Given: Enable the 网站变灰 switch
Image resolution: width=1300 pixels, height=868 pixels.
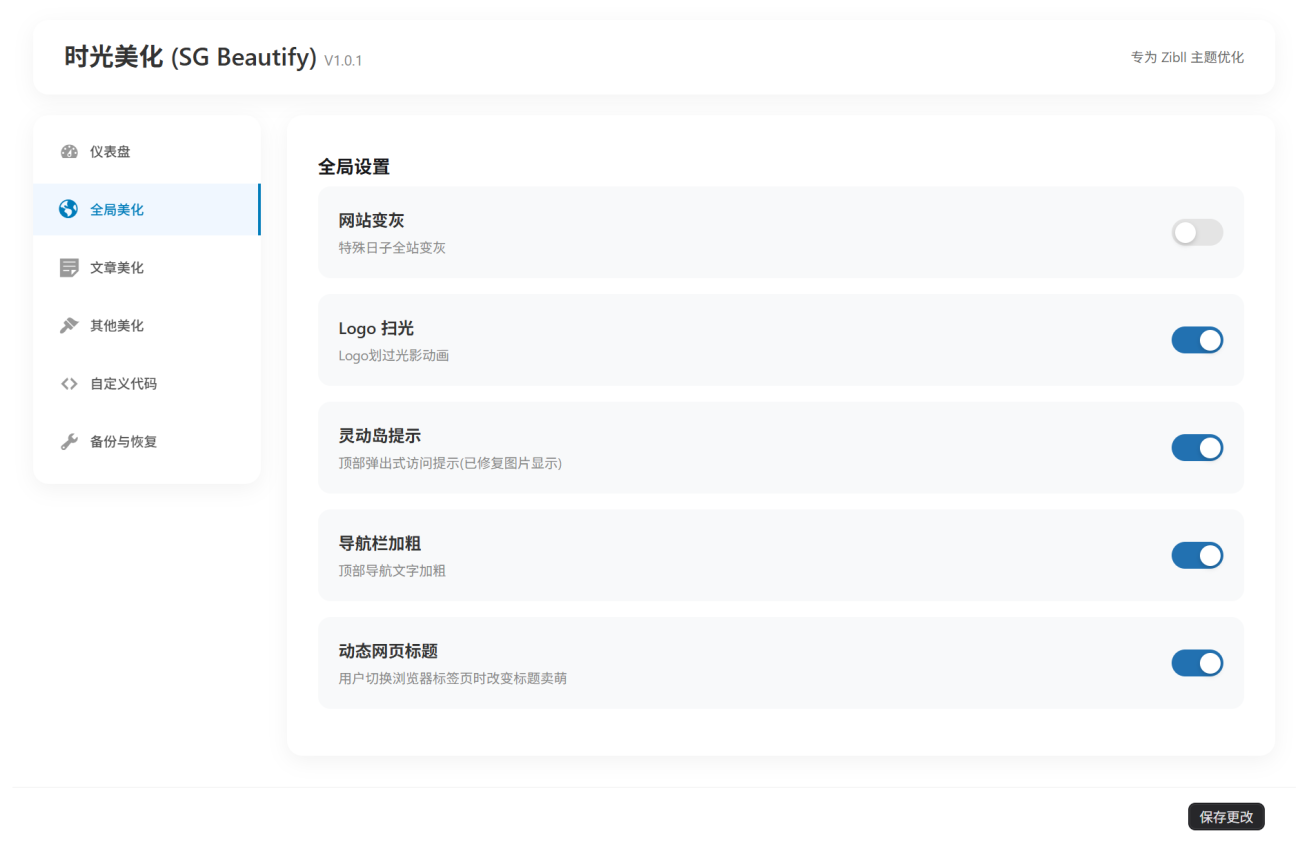Looking at the screenshot, I should pos(1197,232).
